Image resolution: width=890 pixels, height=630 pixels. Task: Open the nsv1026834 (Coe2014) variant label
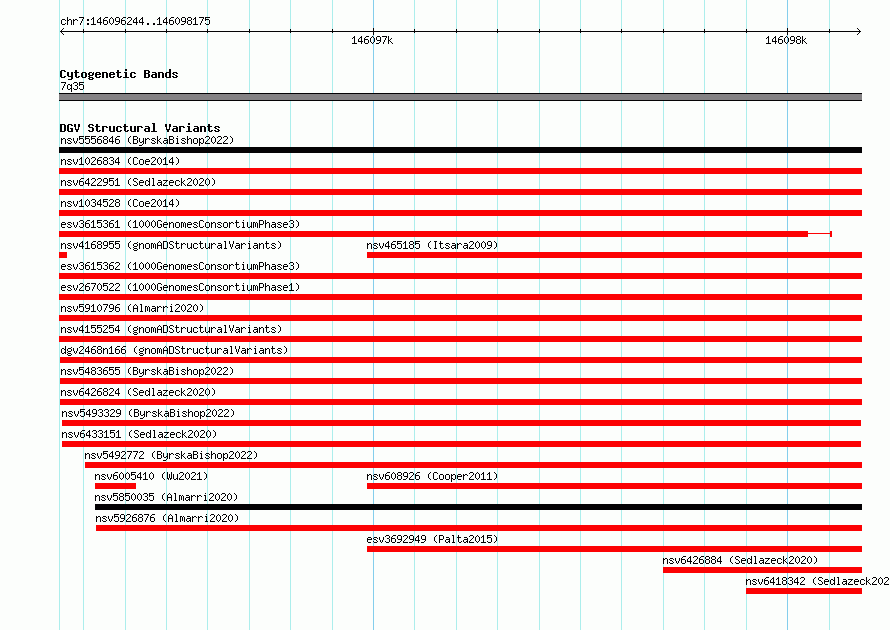tap(120, 161)
